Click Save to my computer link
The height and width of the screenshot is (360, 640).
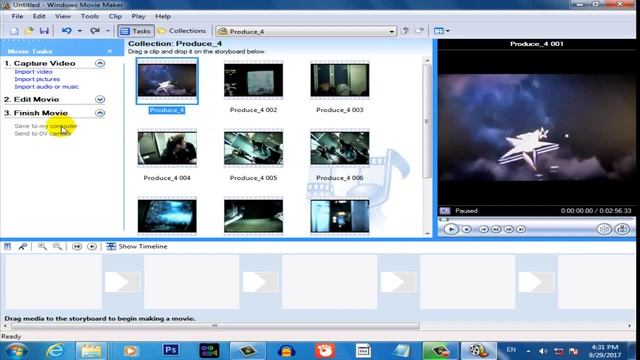click(46, 126)
